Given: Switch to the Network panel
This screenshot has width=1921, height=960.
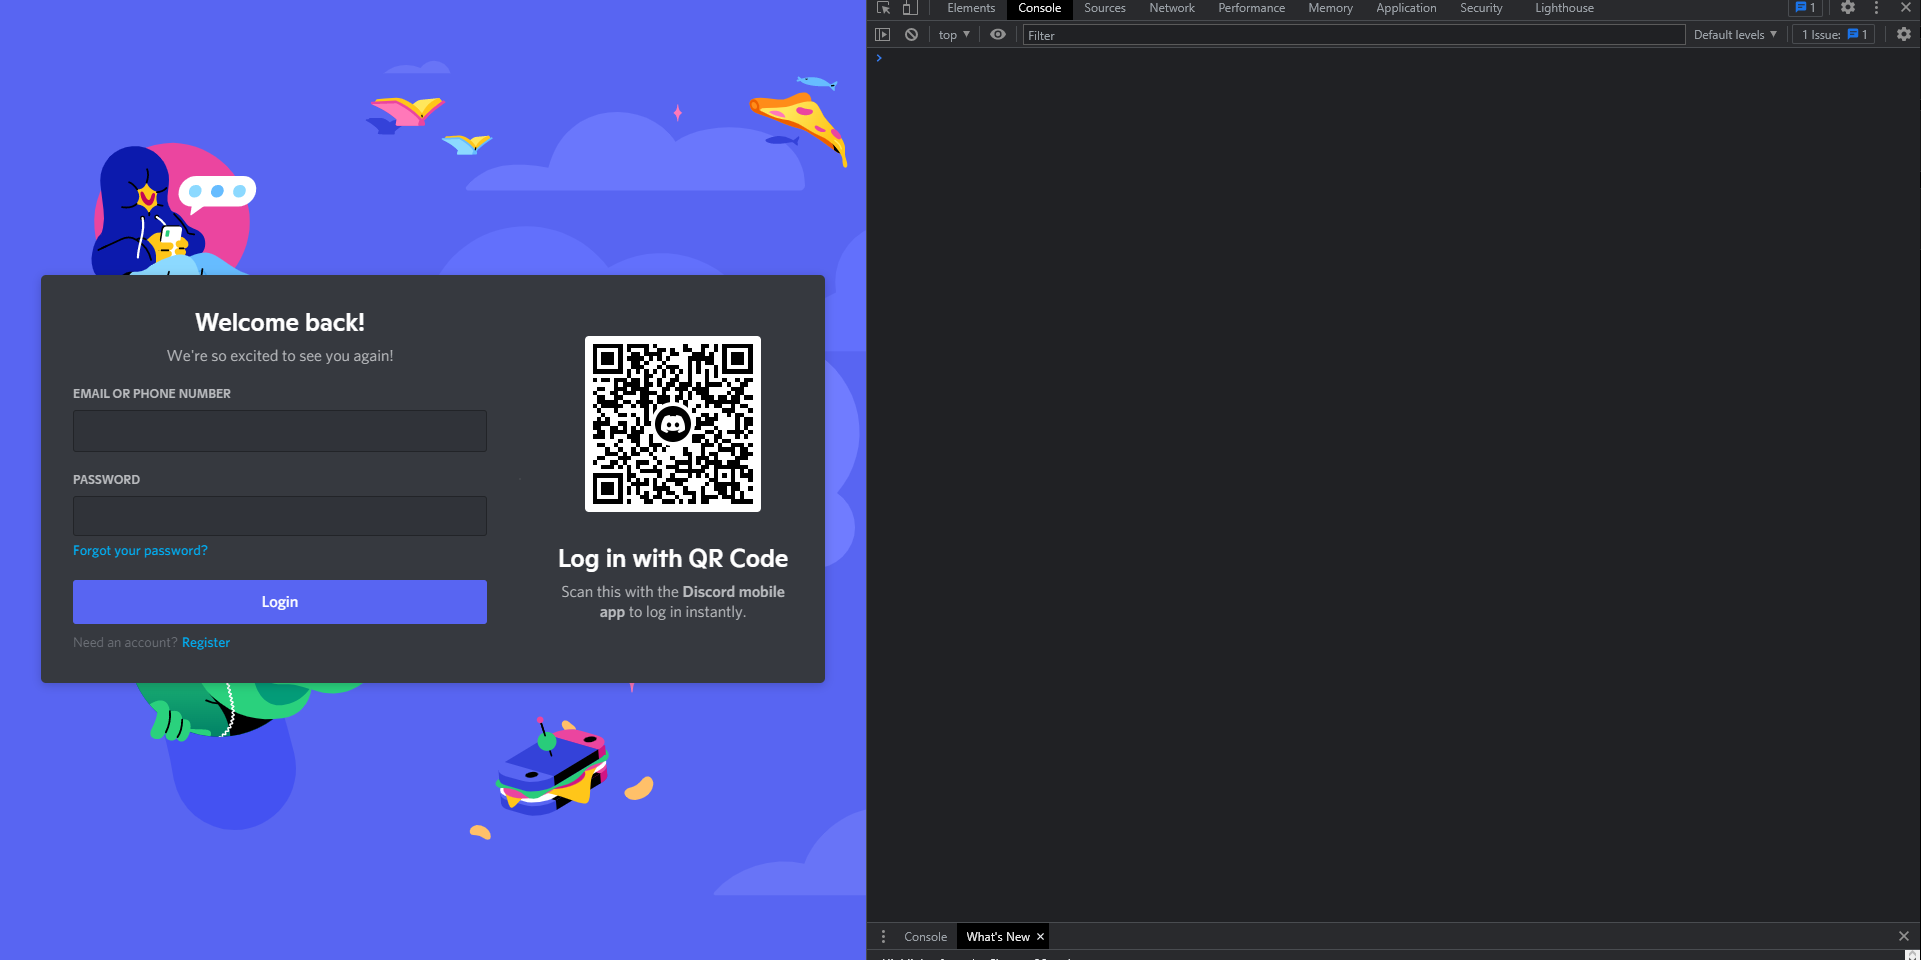Looking at the screenshot, I should 1171,8.
